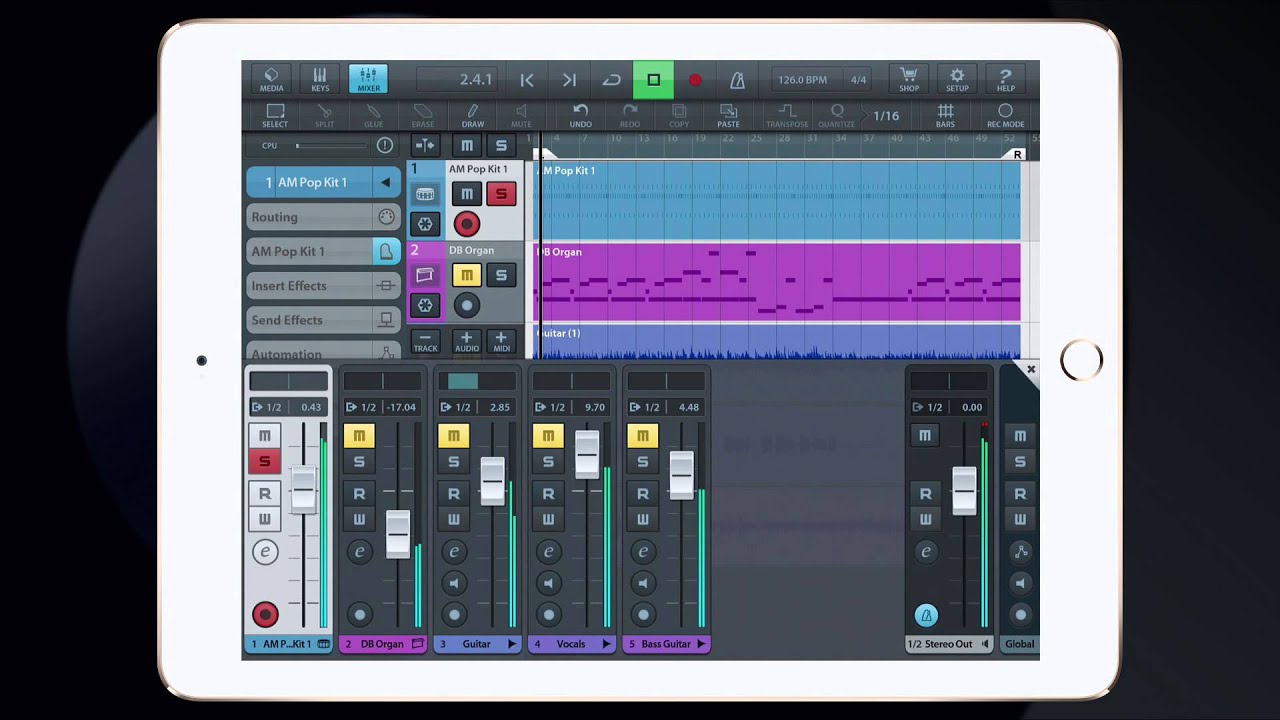Click the AM Pop Kit 1 channel volume fader
This screenshot has height=720, width=1280.
click(x=303, y=489)
